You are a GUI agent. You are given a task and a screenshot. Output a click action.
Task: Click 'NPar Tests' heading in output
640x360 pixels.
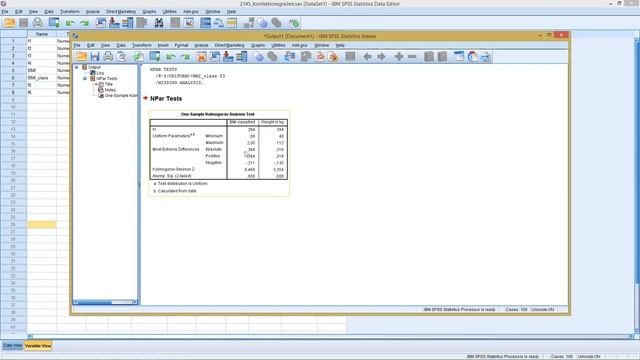166,98
